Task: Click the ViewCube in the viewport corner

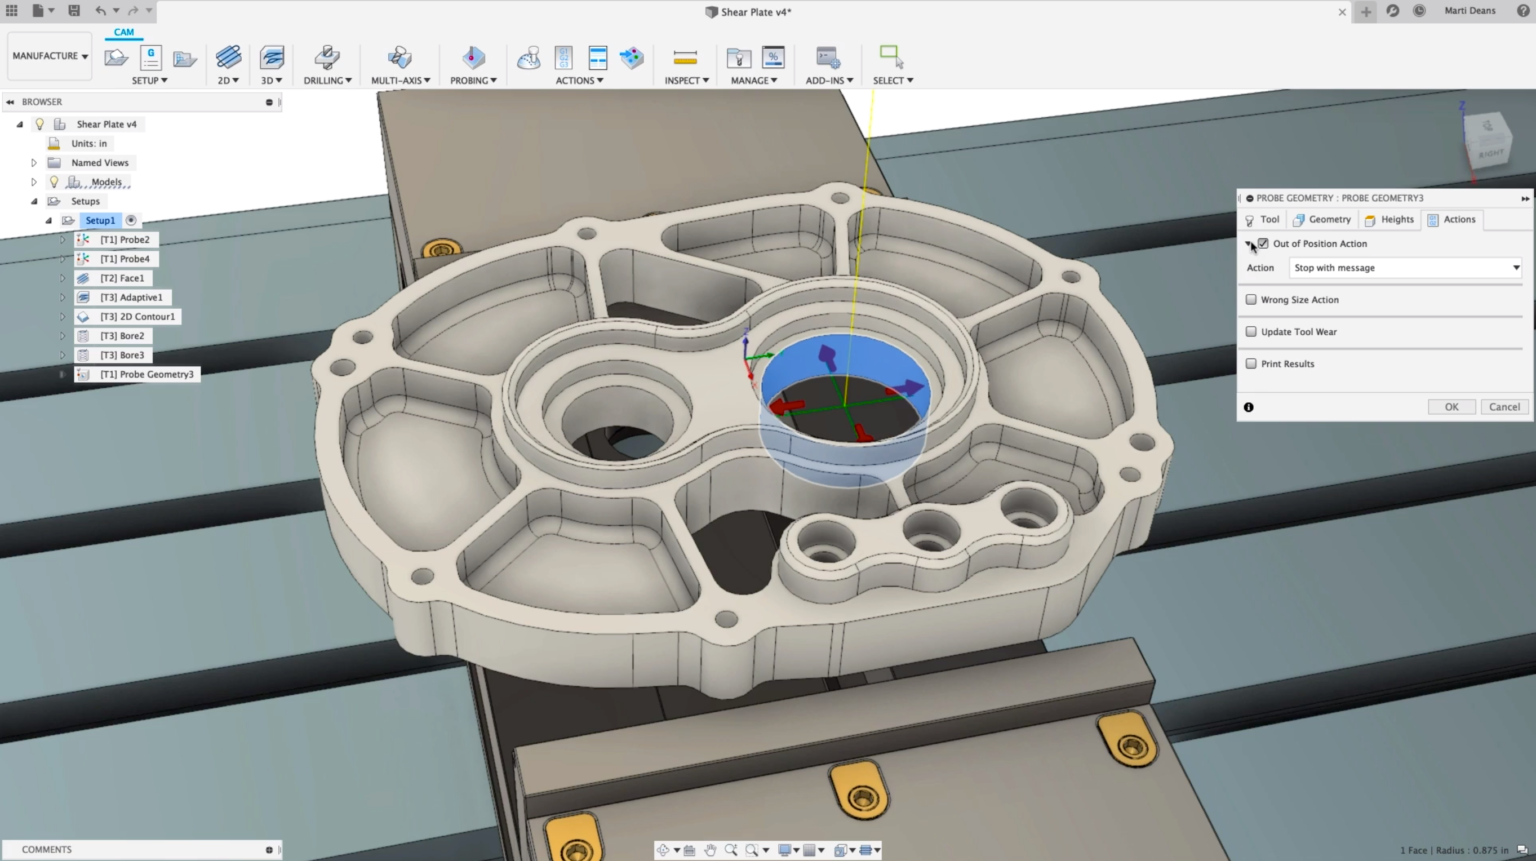Action: pos(1487,140)
